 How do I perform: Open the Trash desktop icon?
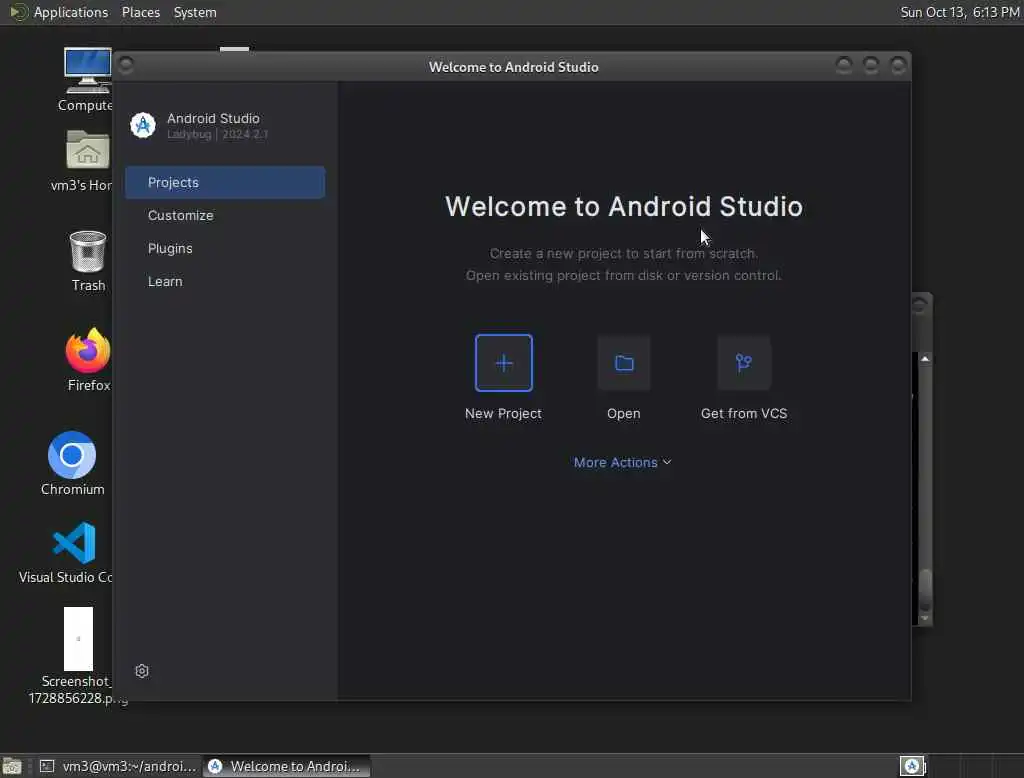point(88,251)
